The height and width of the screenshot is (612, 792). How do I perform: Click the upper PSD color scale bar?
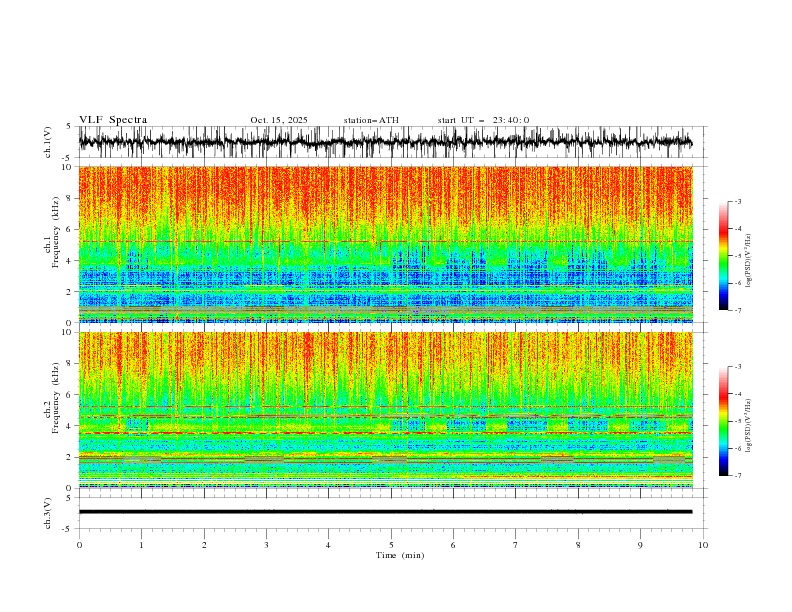tap(724, 256)
